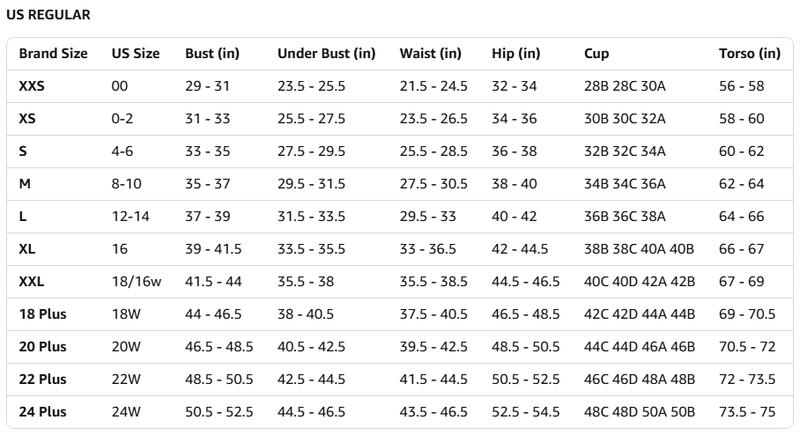Click the 18/16w US size cell

(136, 282)
